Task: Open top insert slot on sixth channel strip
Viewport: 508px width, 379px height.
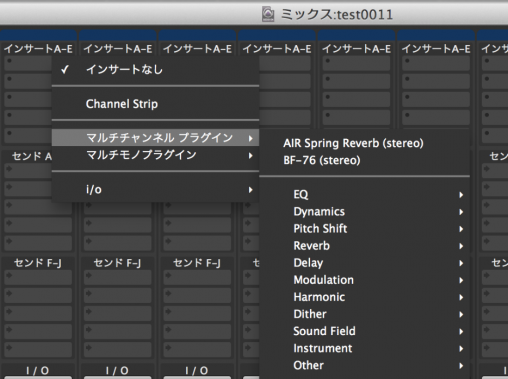Action: [x=436, y=63]
